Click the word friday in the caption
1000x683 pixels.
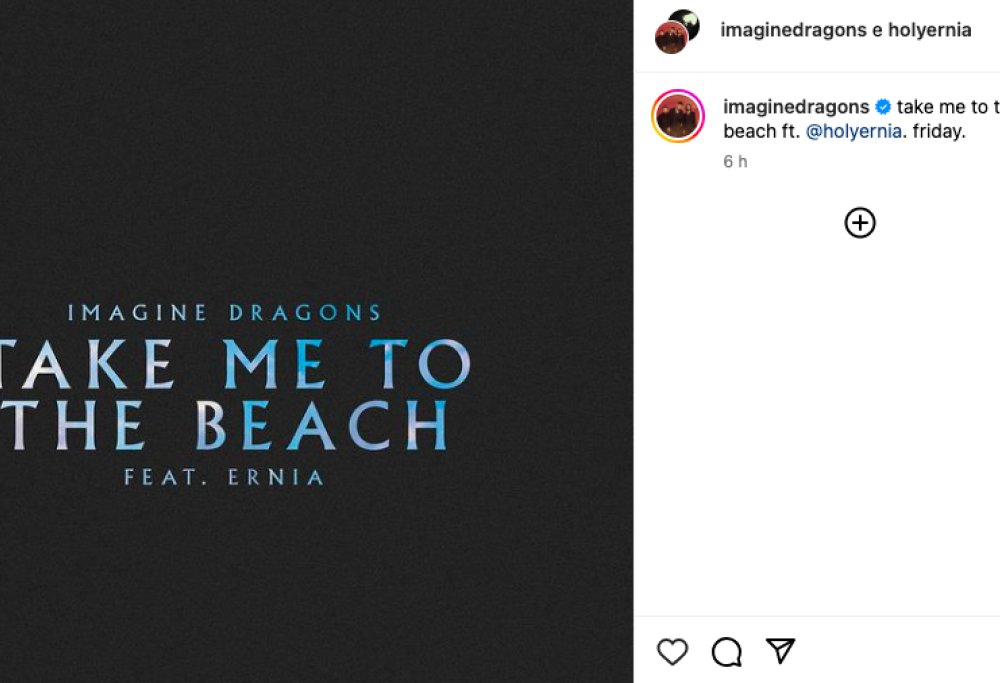(937, 130)
